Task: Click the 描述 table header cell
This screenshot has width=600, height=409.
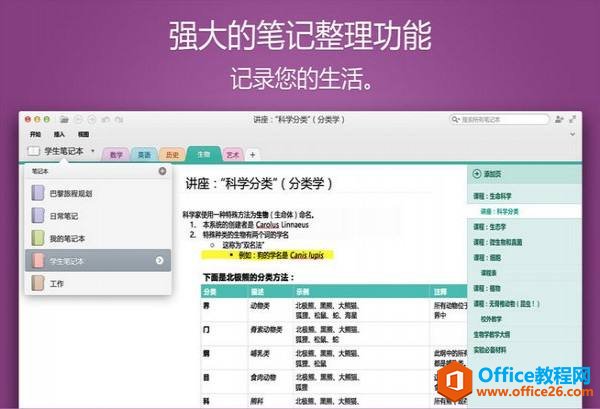Action: 271,292
